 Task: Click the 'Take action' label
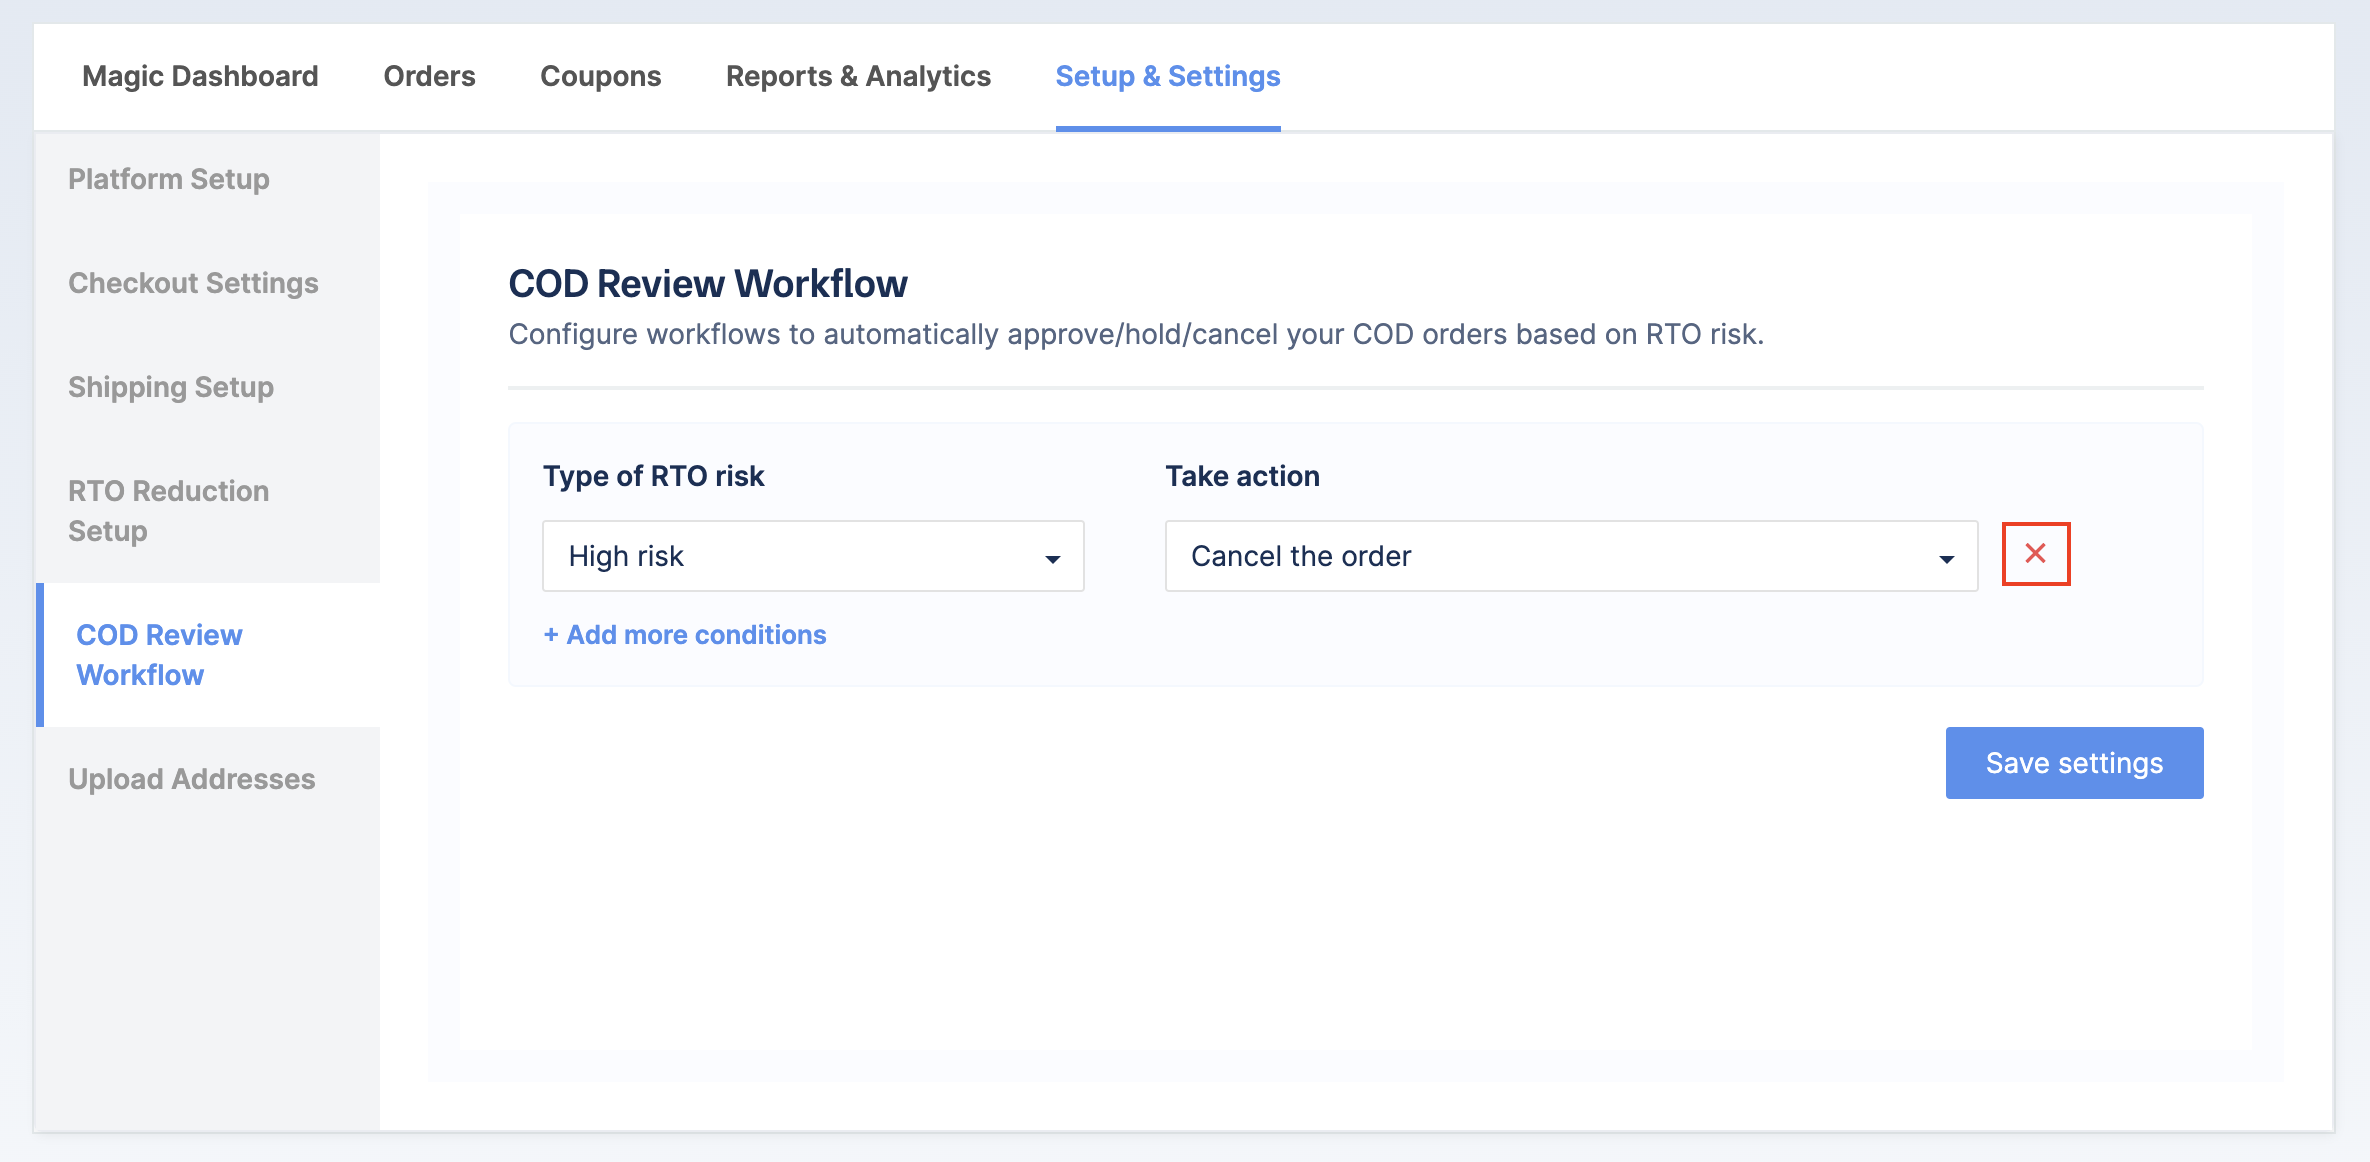click(x=1242, y=476)
